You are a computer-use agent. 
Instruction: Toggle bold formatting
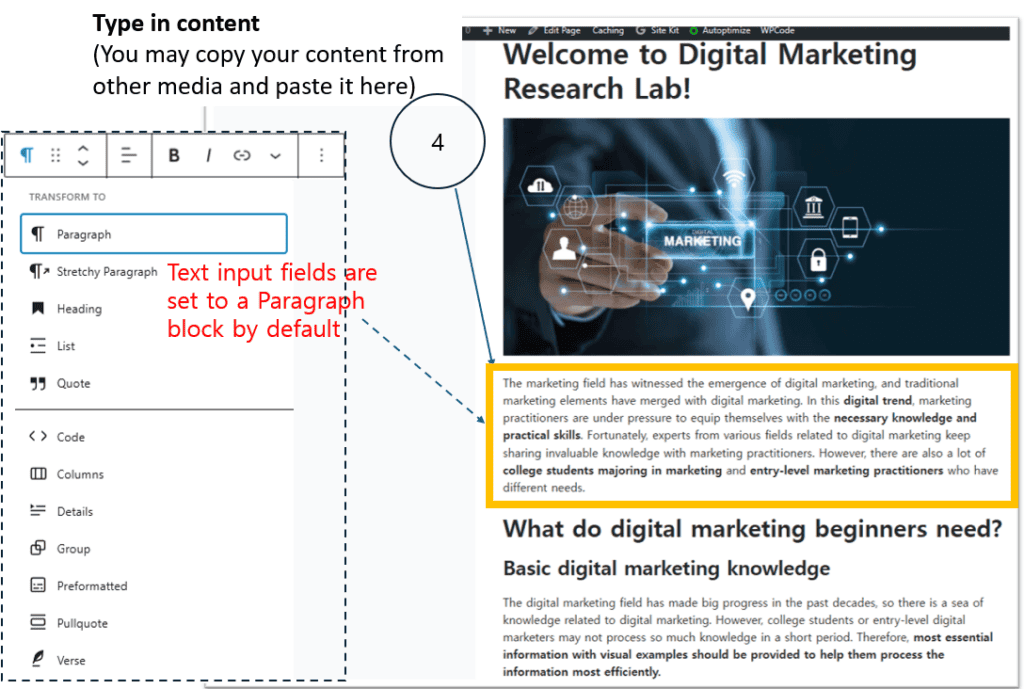[x=174, y=155]
